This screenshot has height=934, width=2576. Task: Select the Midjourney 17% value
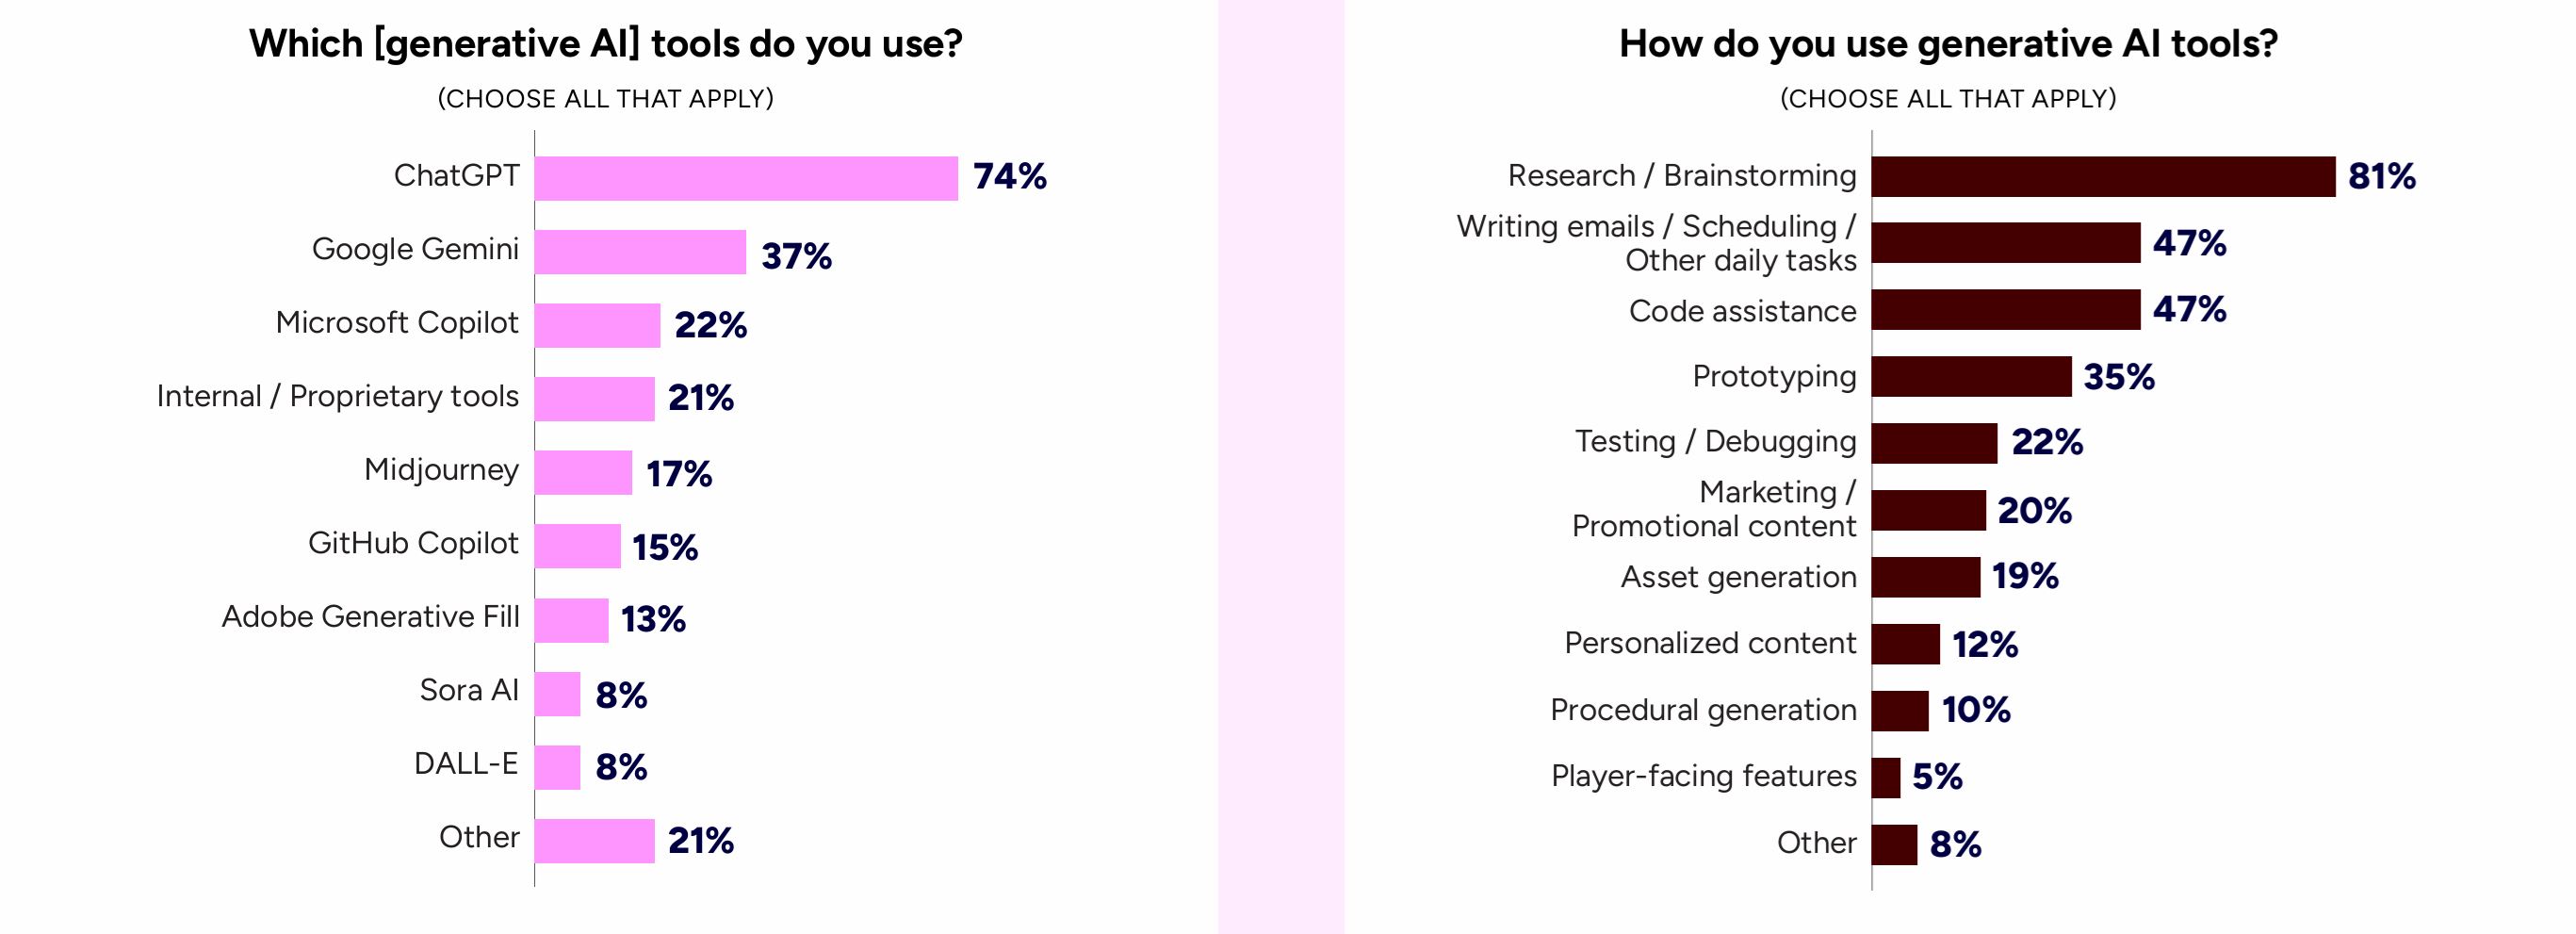tap(679, 473)
